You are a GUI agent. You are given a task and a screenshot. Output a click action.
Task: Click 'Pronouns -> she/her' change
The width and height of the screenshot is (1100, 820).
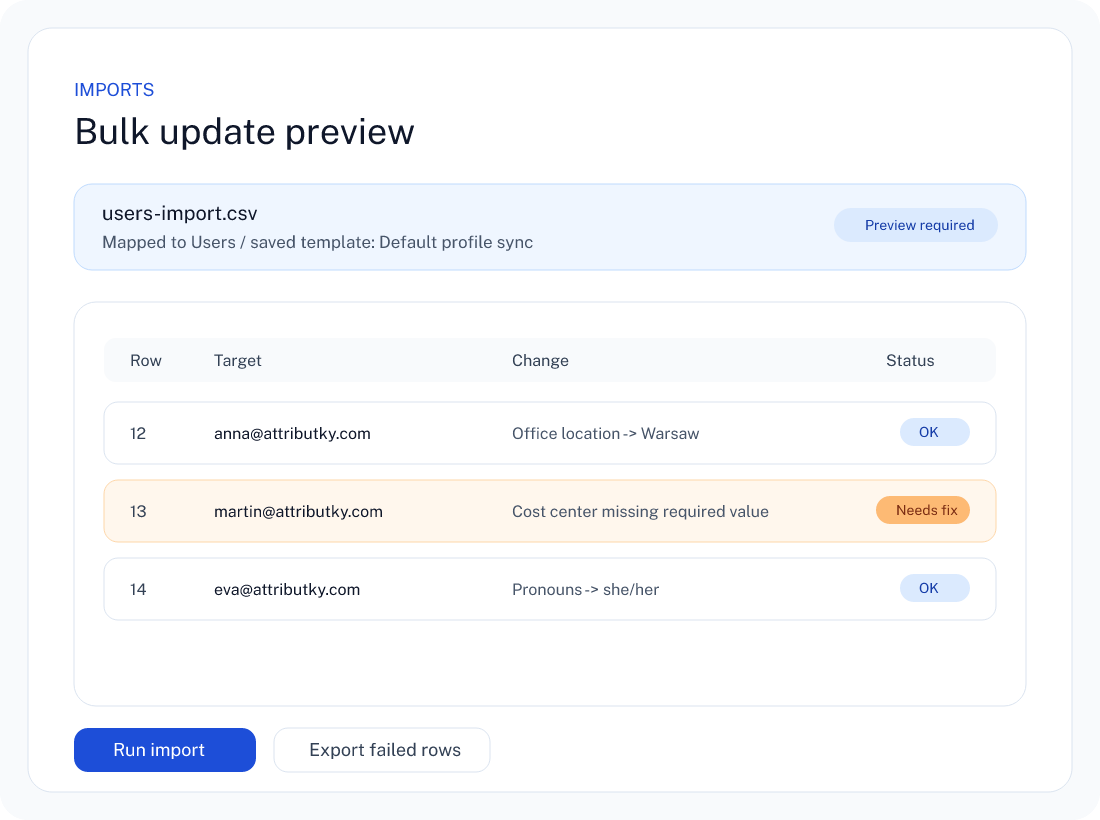click(586, 589)
